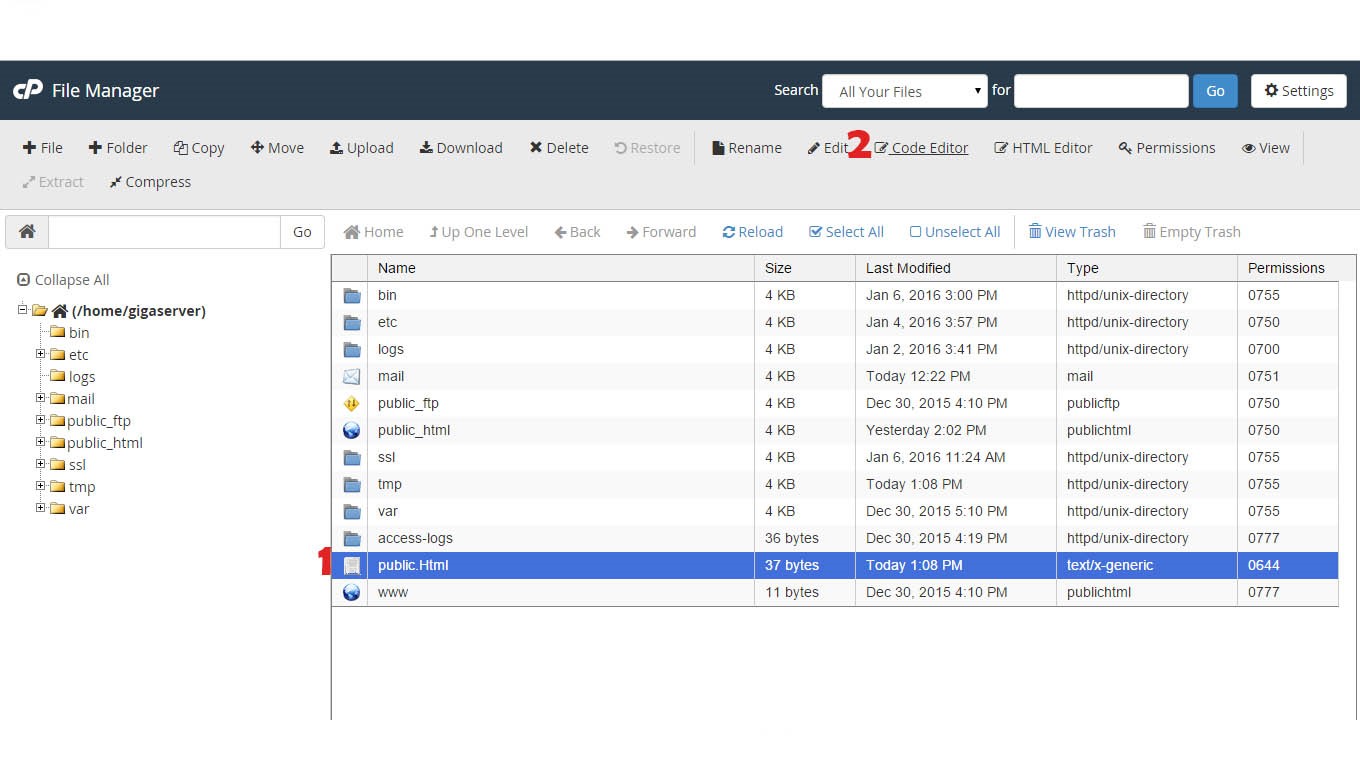Open View Trash
The width and height of the screenshot is (1360, 768).
1072,232
